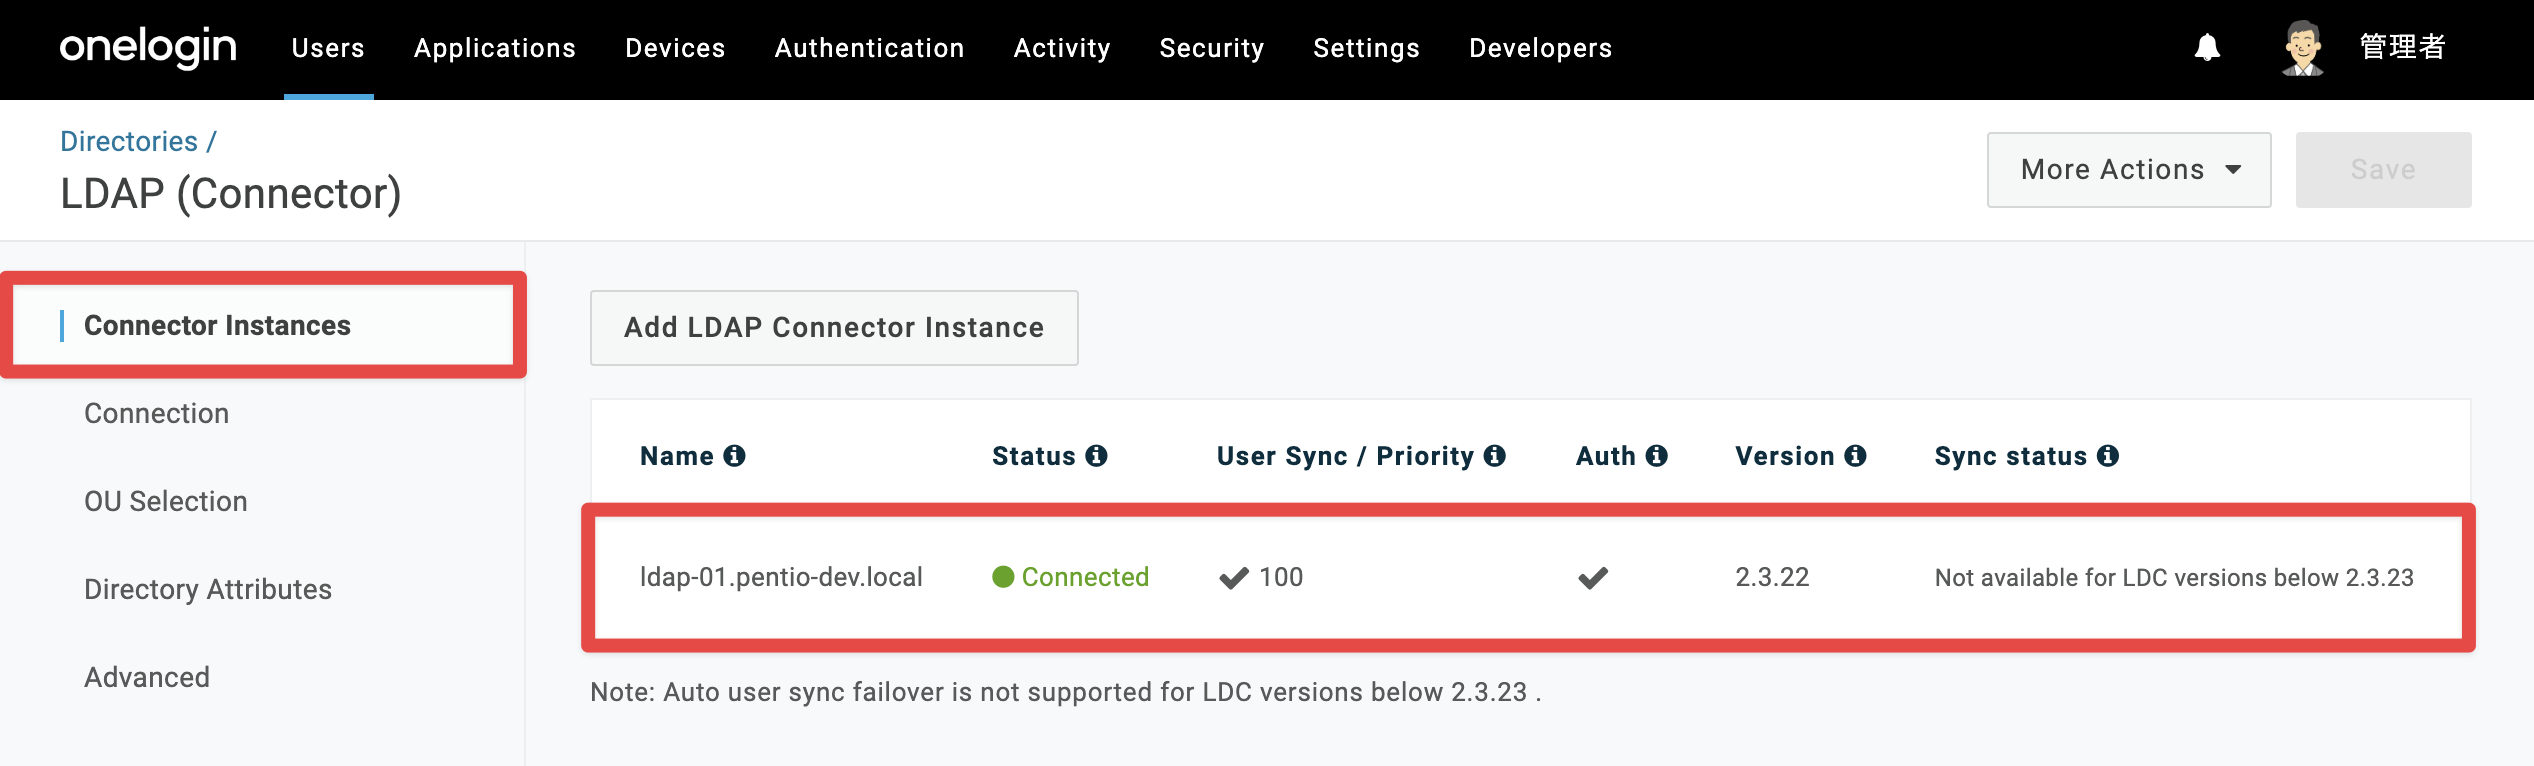Open the Devices menu

coord(675,48)
